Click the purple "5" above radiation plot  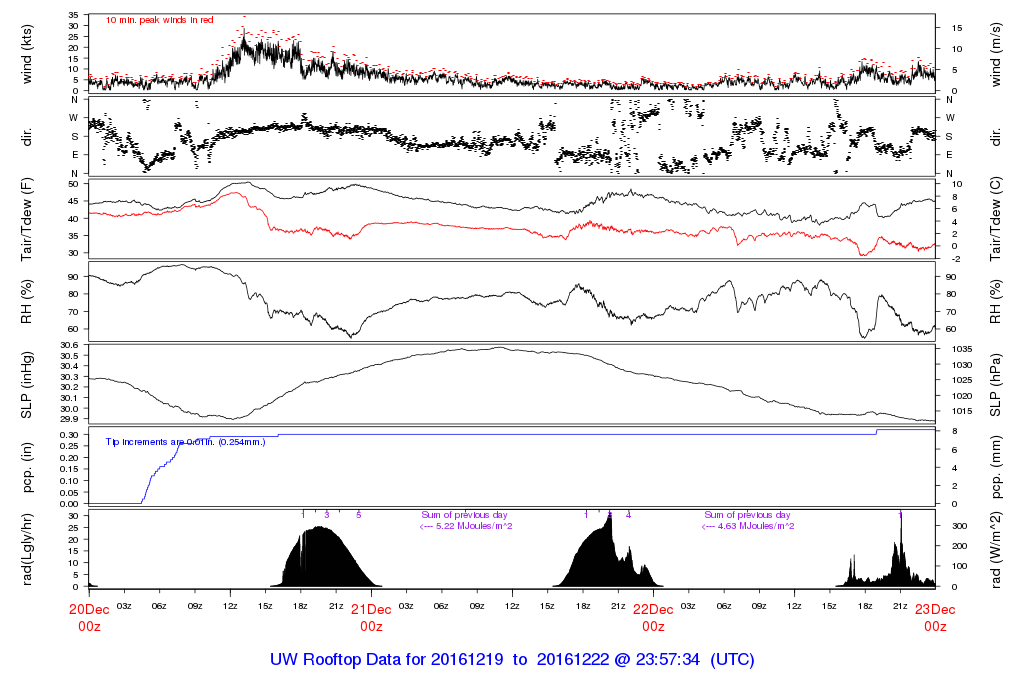pyautogui.click(x=359, y=515)
